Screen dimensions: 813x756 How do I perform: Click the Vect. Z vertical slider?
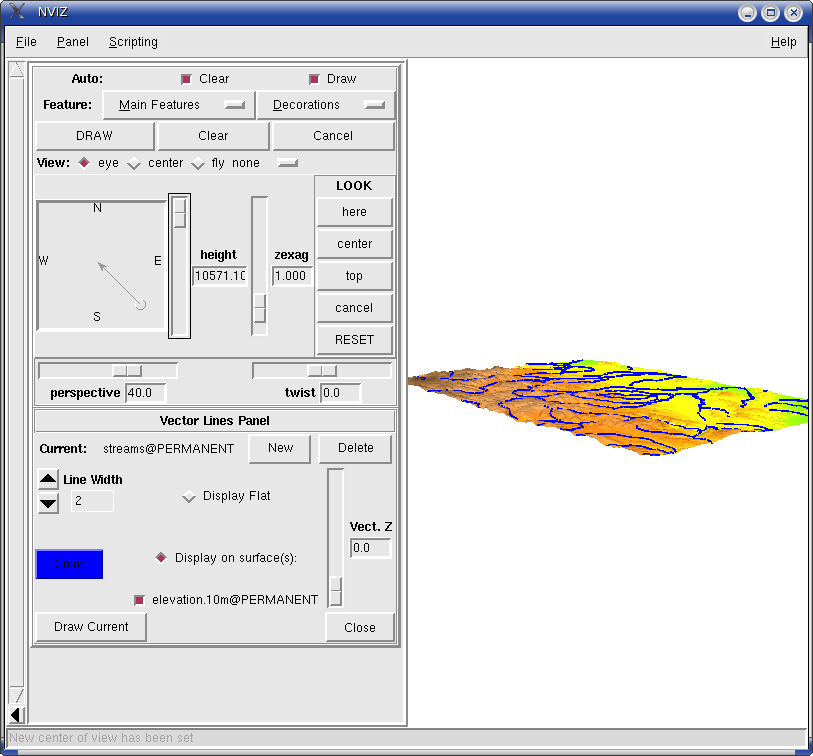pyautogui.click(x=335, y=538)
